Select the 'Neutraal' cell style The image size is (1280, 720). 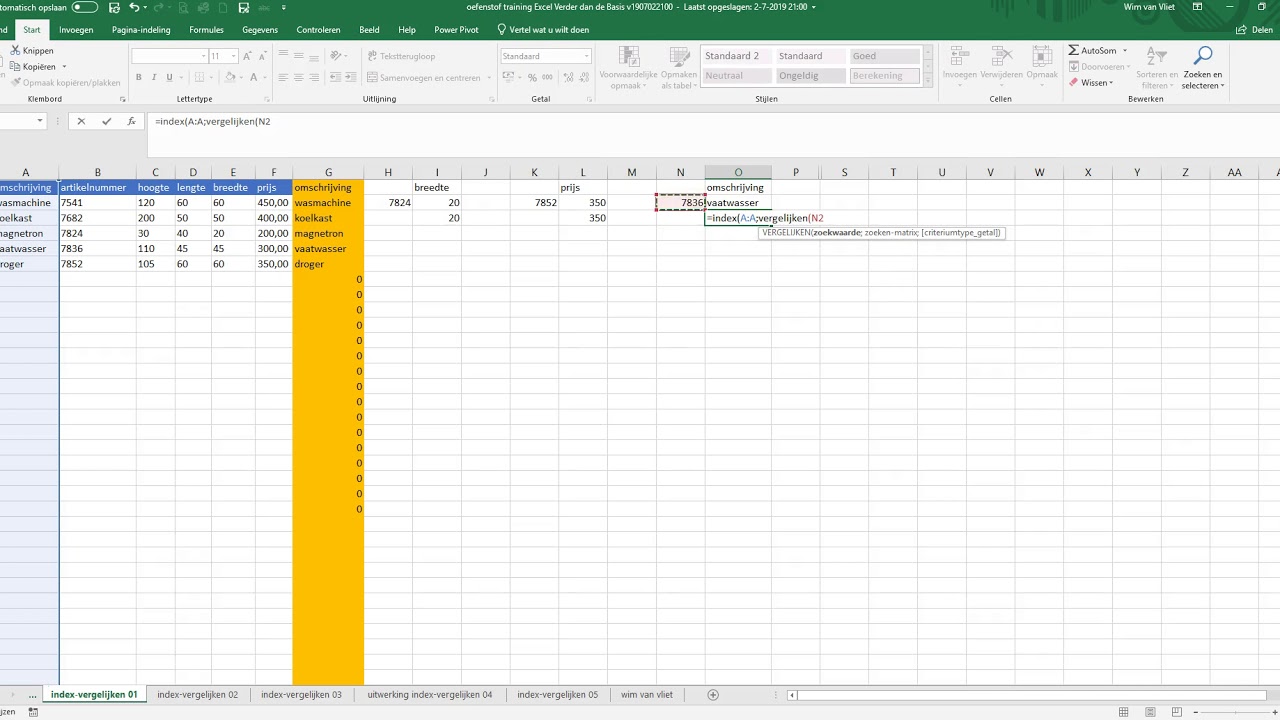(x=737, y=75)
